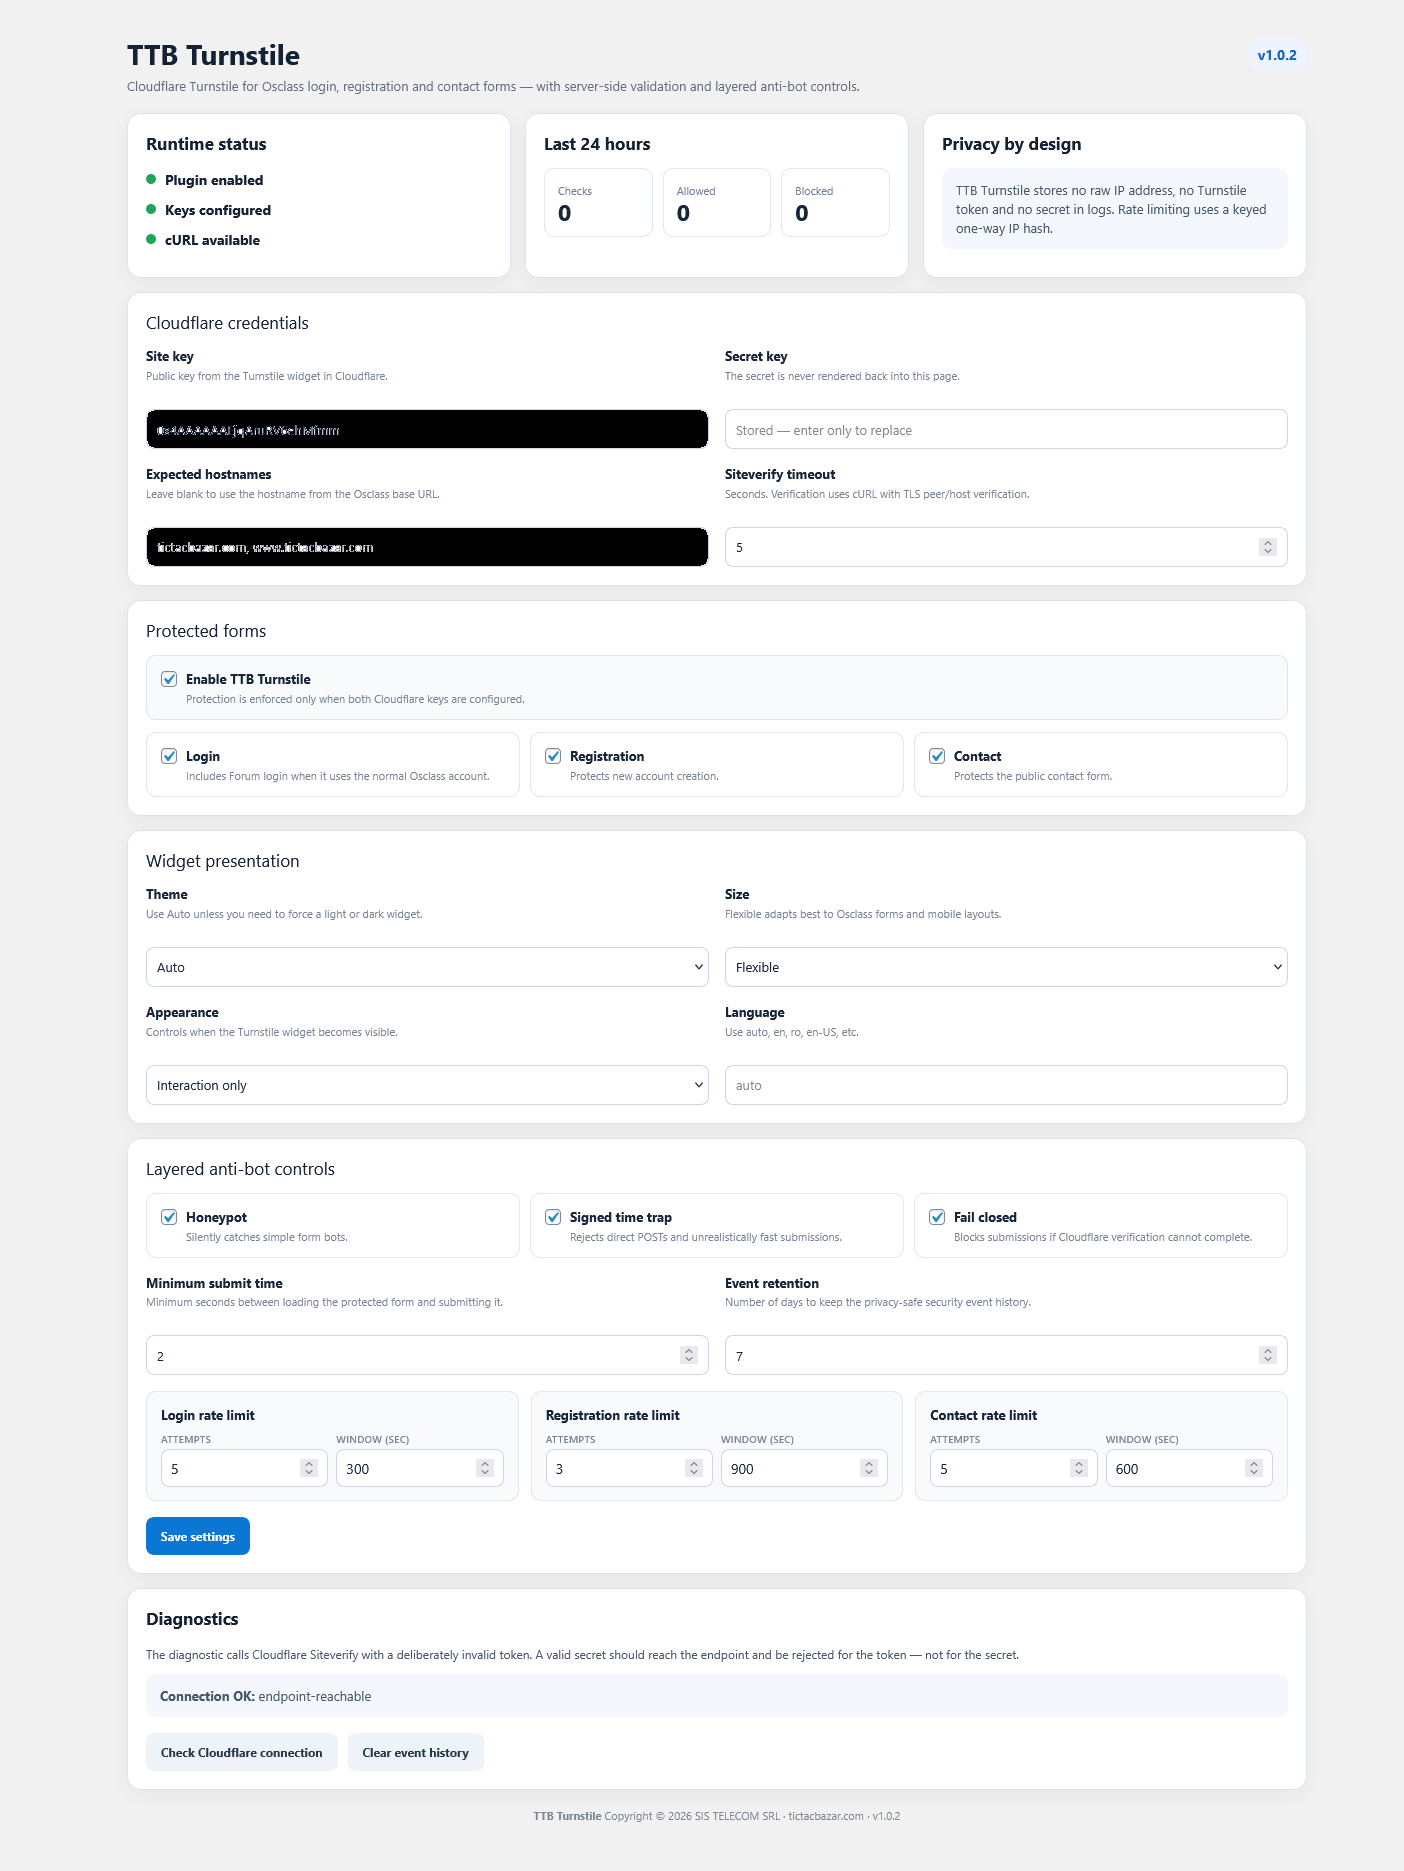Click the Contact rate limit attempts stepper
Viewport: 1404px width, 1871px height.
click(1078, 1468)
